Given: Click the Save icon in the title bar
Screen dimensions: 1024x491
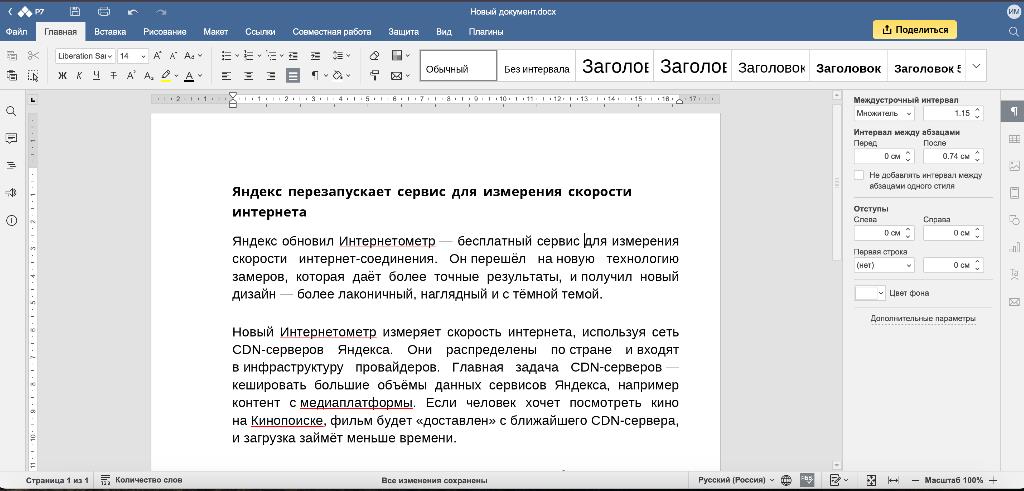Looking at the screenshot, I should (75, 12).
